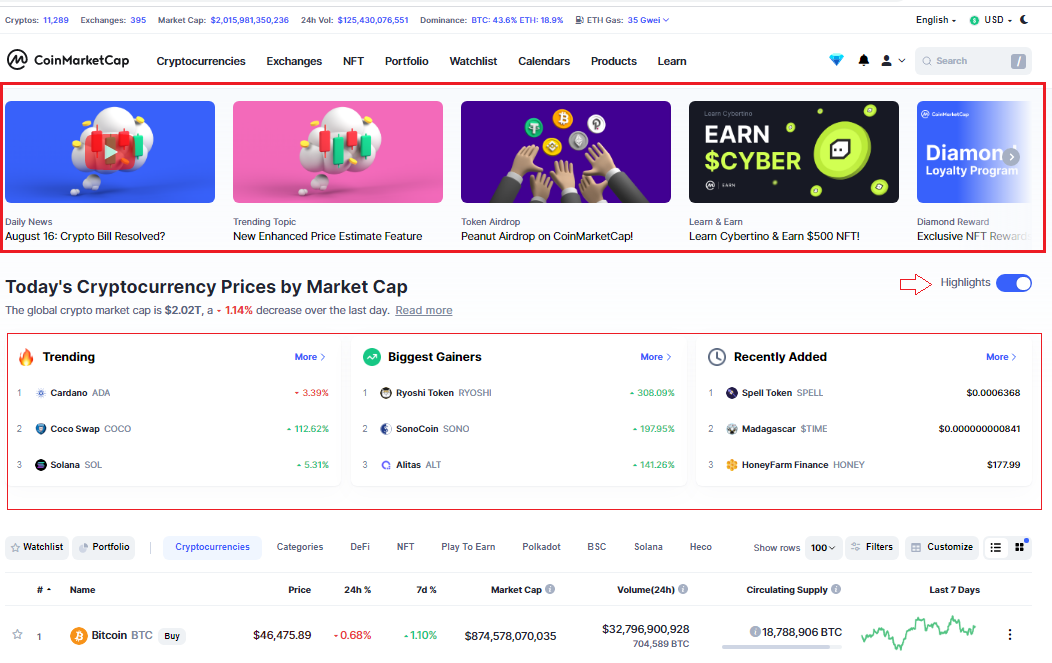Open the Products nav menu

click(x=613, y=61)
